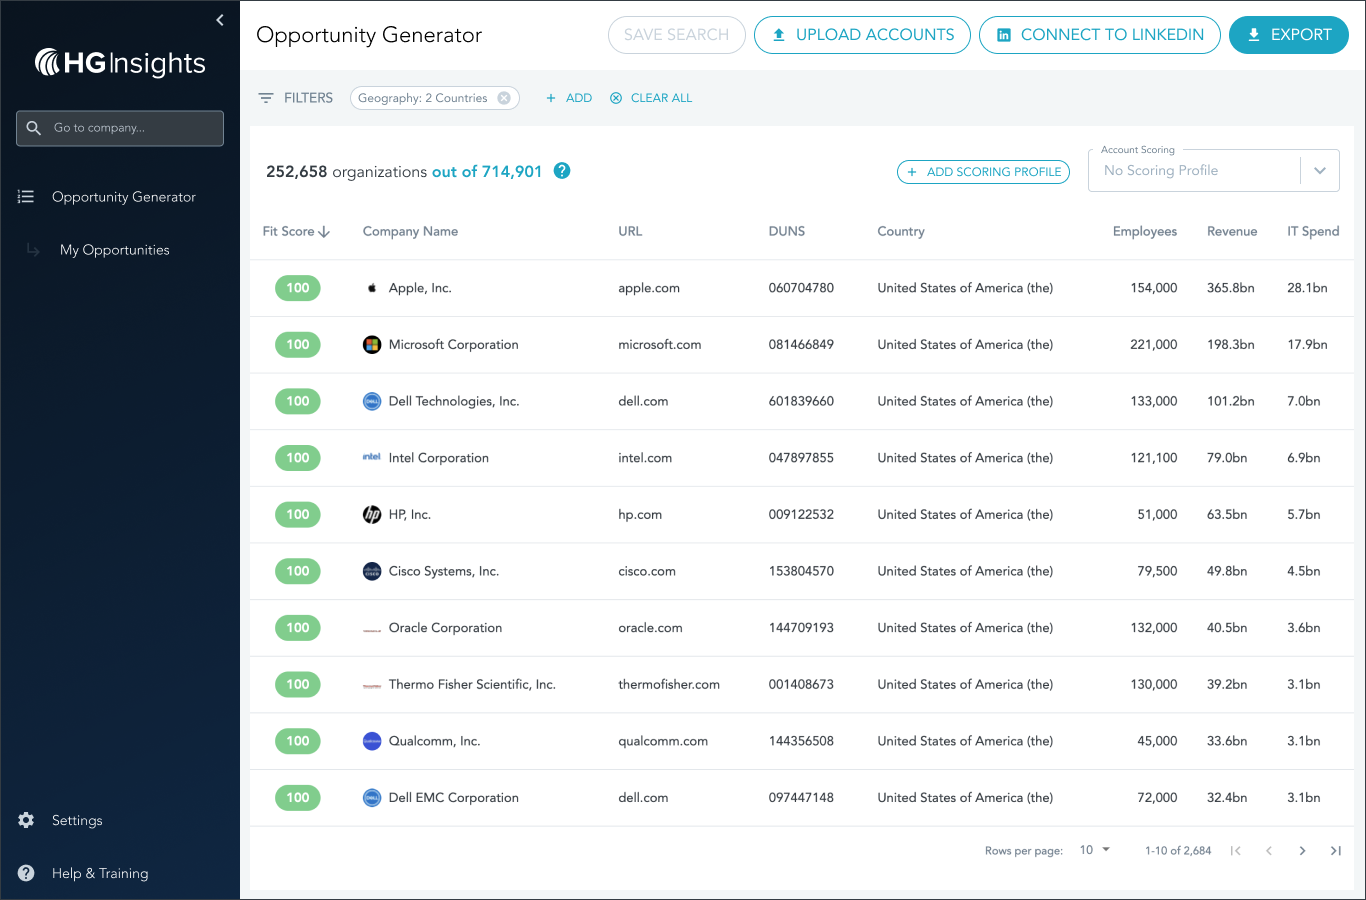
Task: Go to the first page of results
Action: [x=1236, y=851]
